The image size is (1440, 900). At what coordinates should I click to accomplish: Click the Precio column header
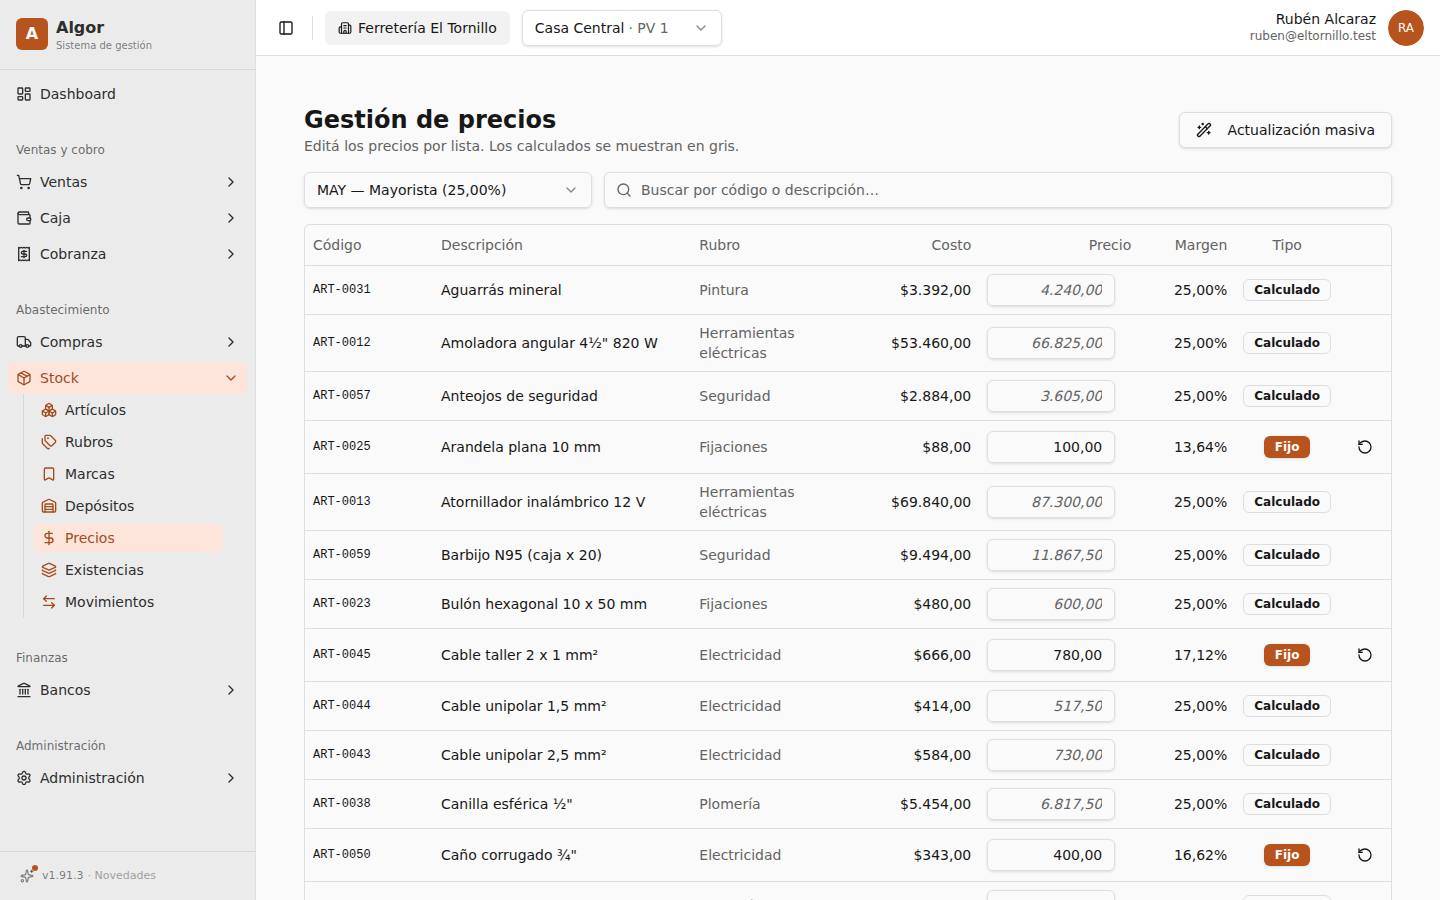coord(1110,245)
